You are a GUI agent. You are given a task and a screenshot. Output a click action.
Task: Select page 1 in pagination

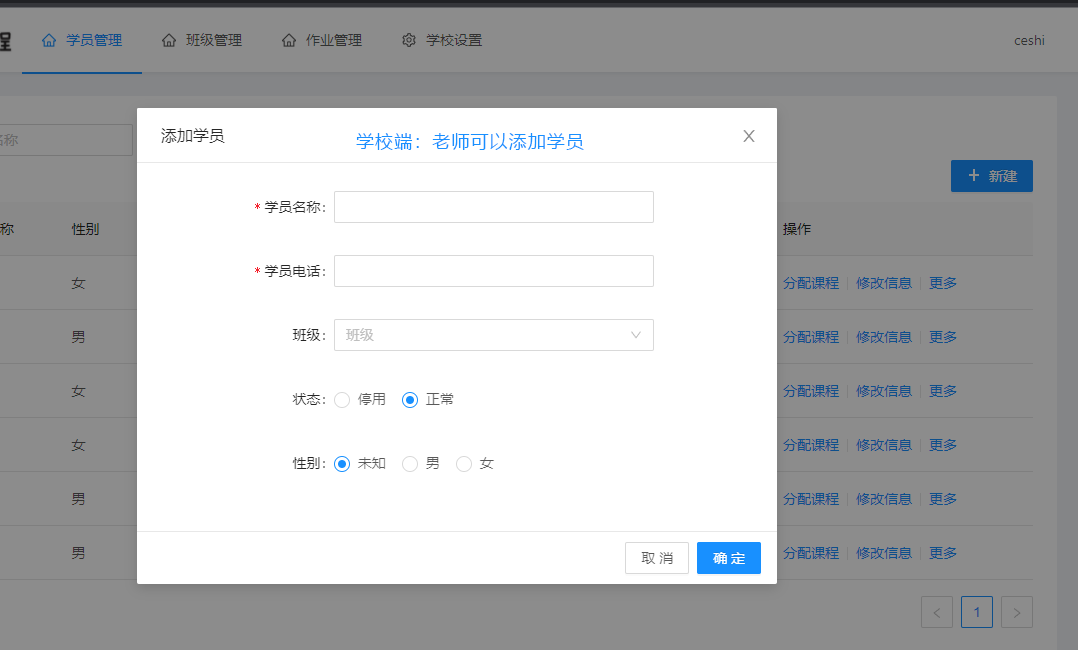tap(977, 612)
